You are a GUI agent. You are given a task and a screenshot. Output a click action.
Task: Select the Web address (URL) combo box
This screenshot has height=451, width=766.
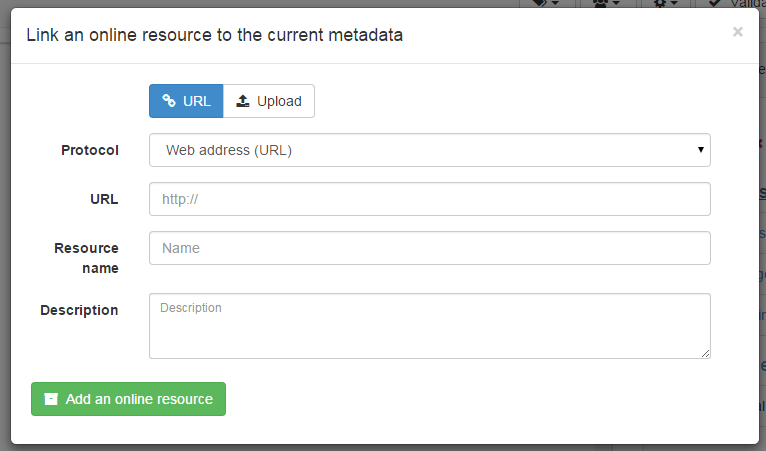(429, 150)
